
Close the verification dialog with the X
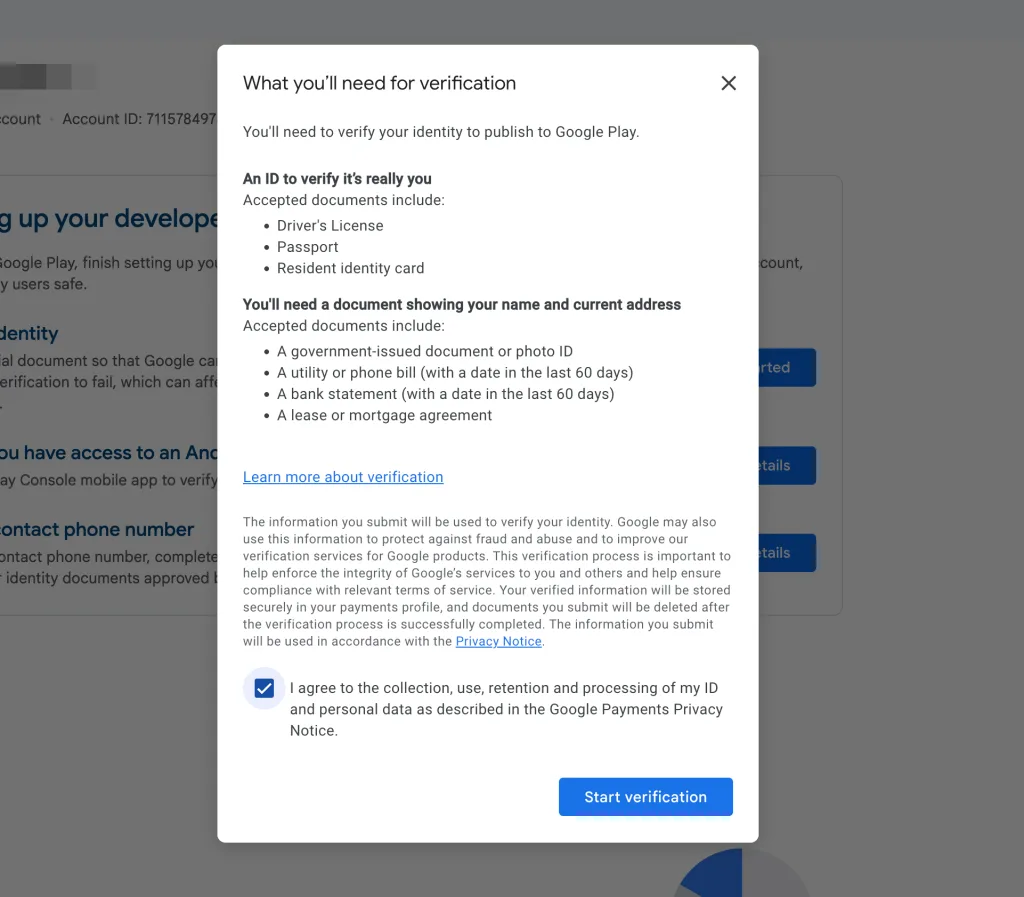[x=728, y=83]
